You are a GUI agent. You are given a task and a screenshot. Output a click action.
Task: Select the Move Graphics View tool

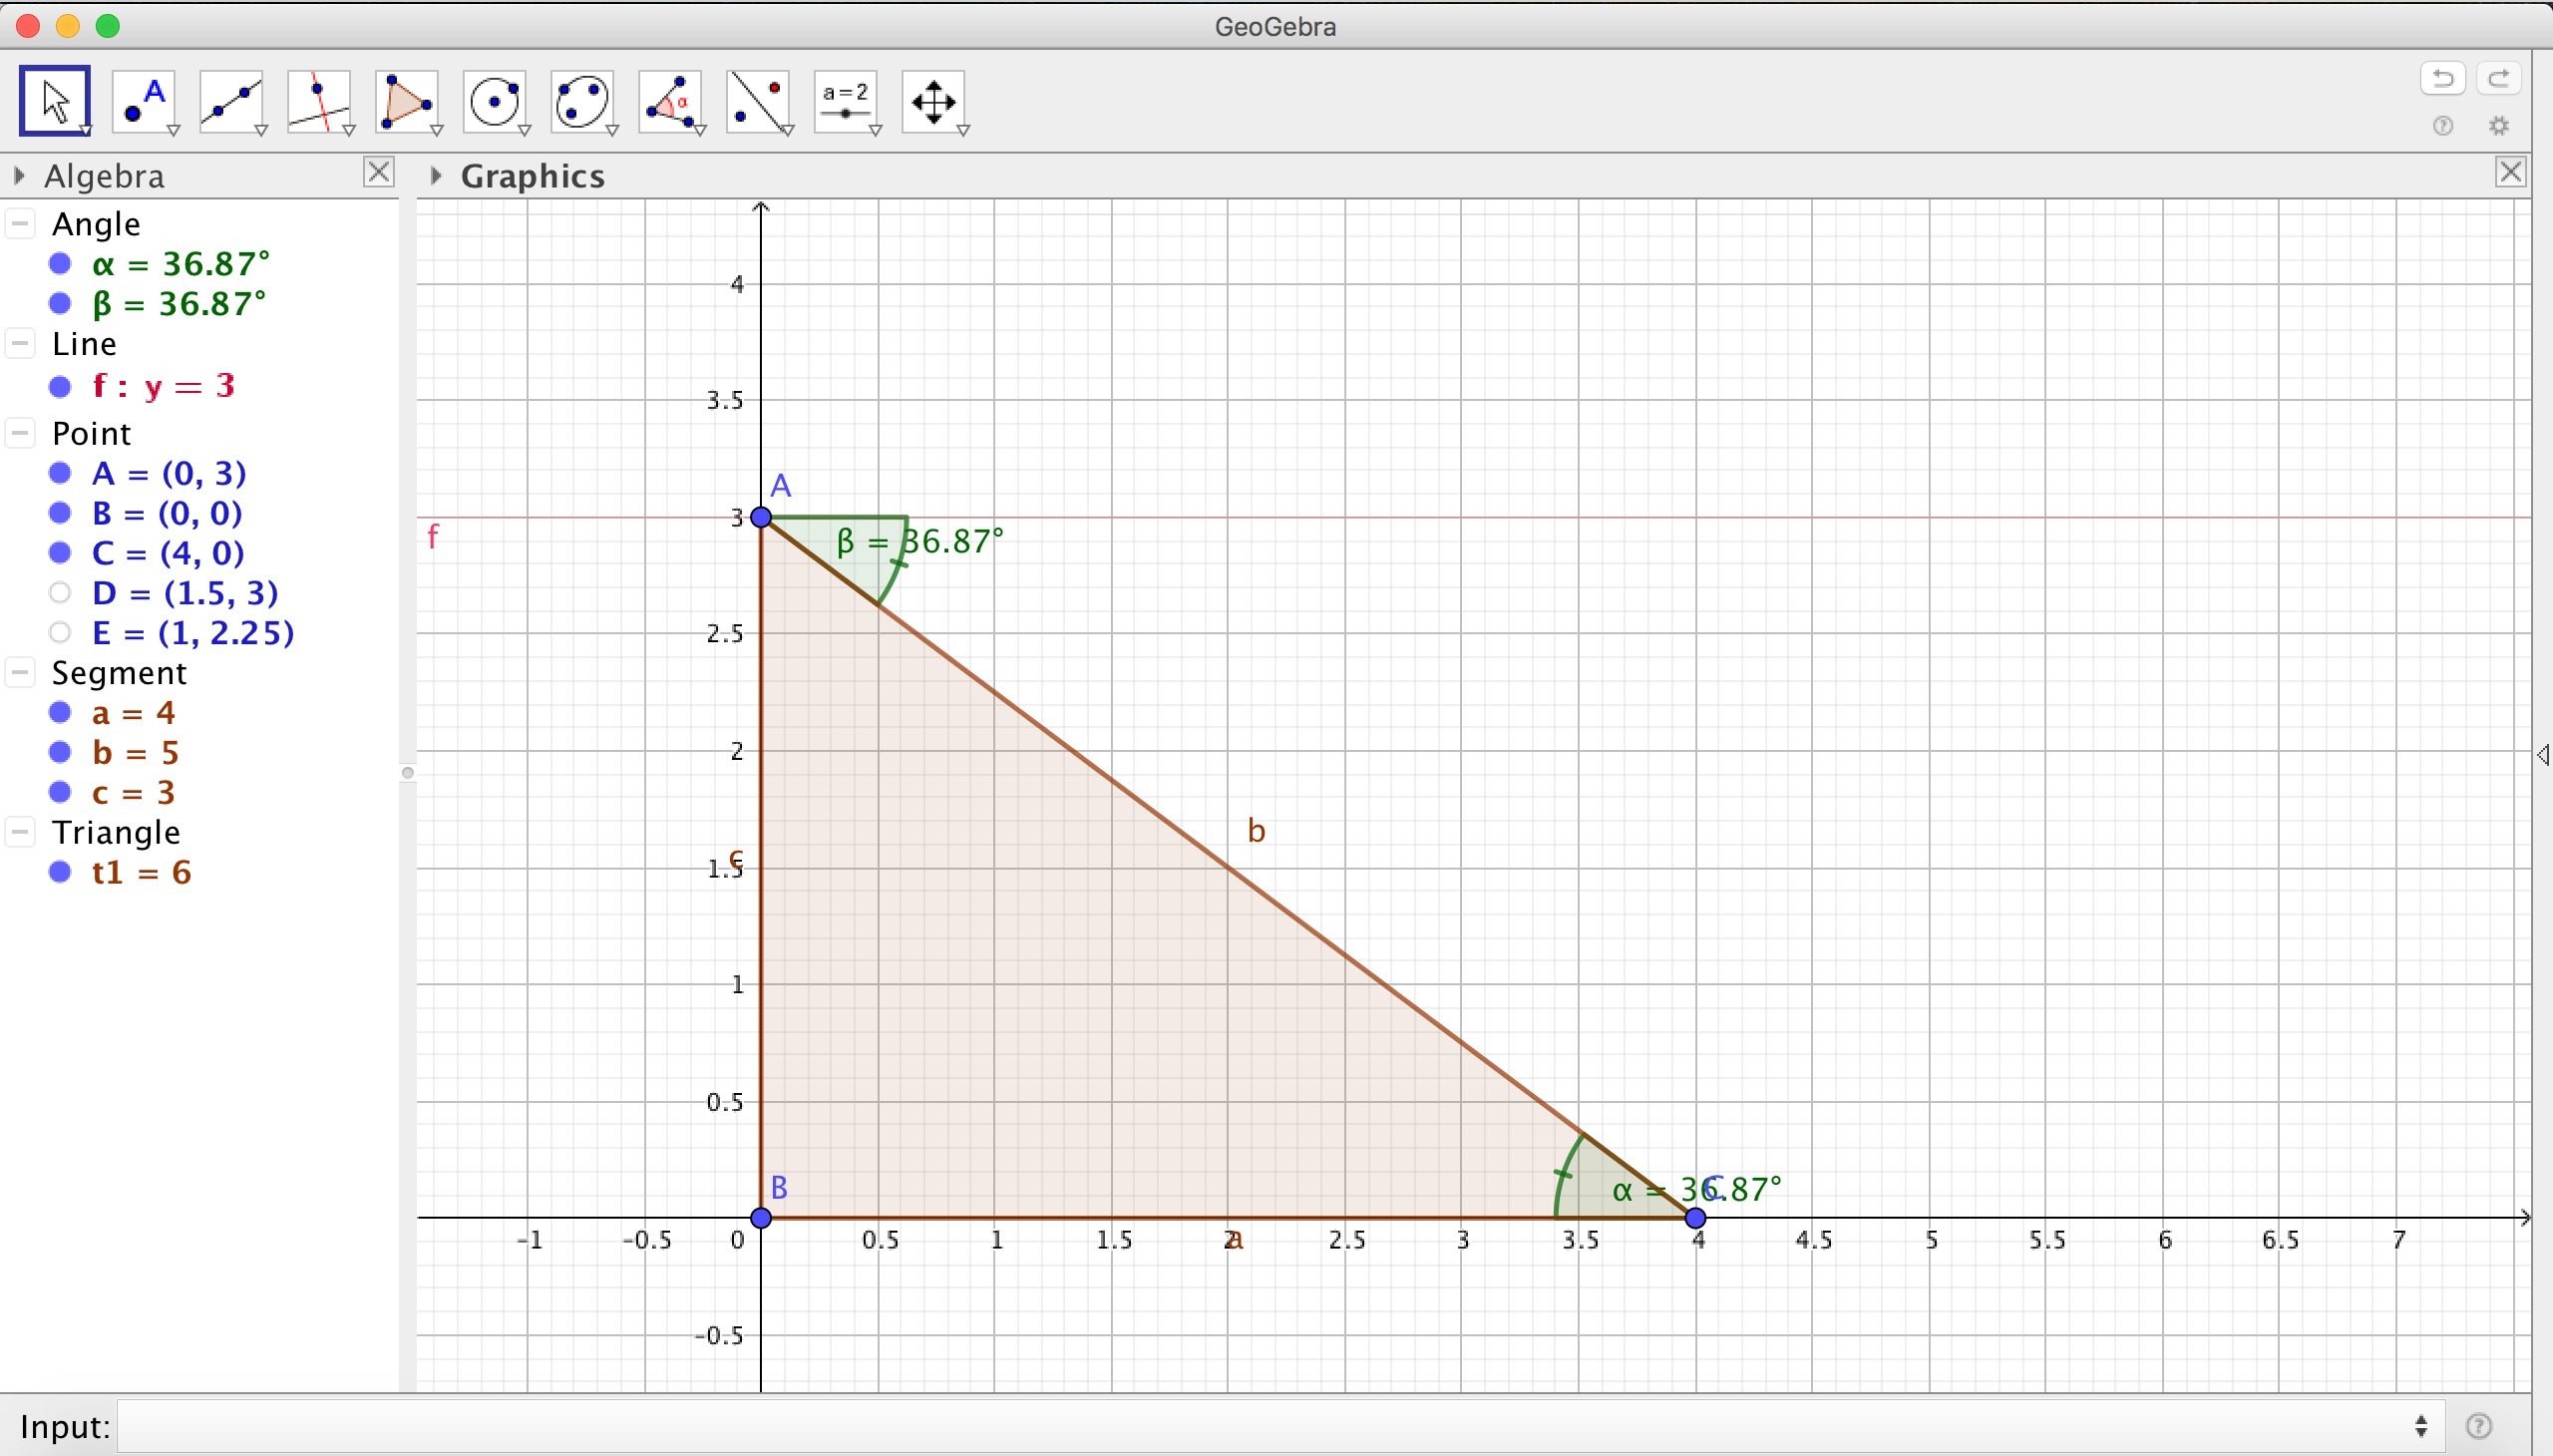[933, 101]
